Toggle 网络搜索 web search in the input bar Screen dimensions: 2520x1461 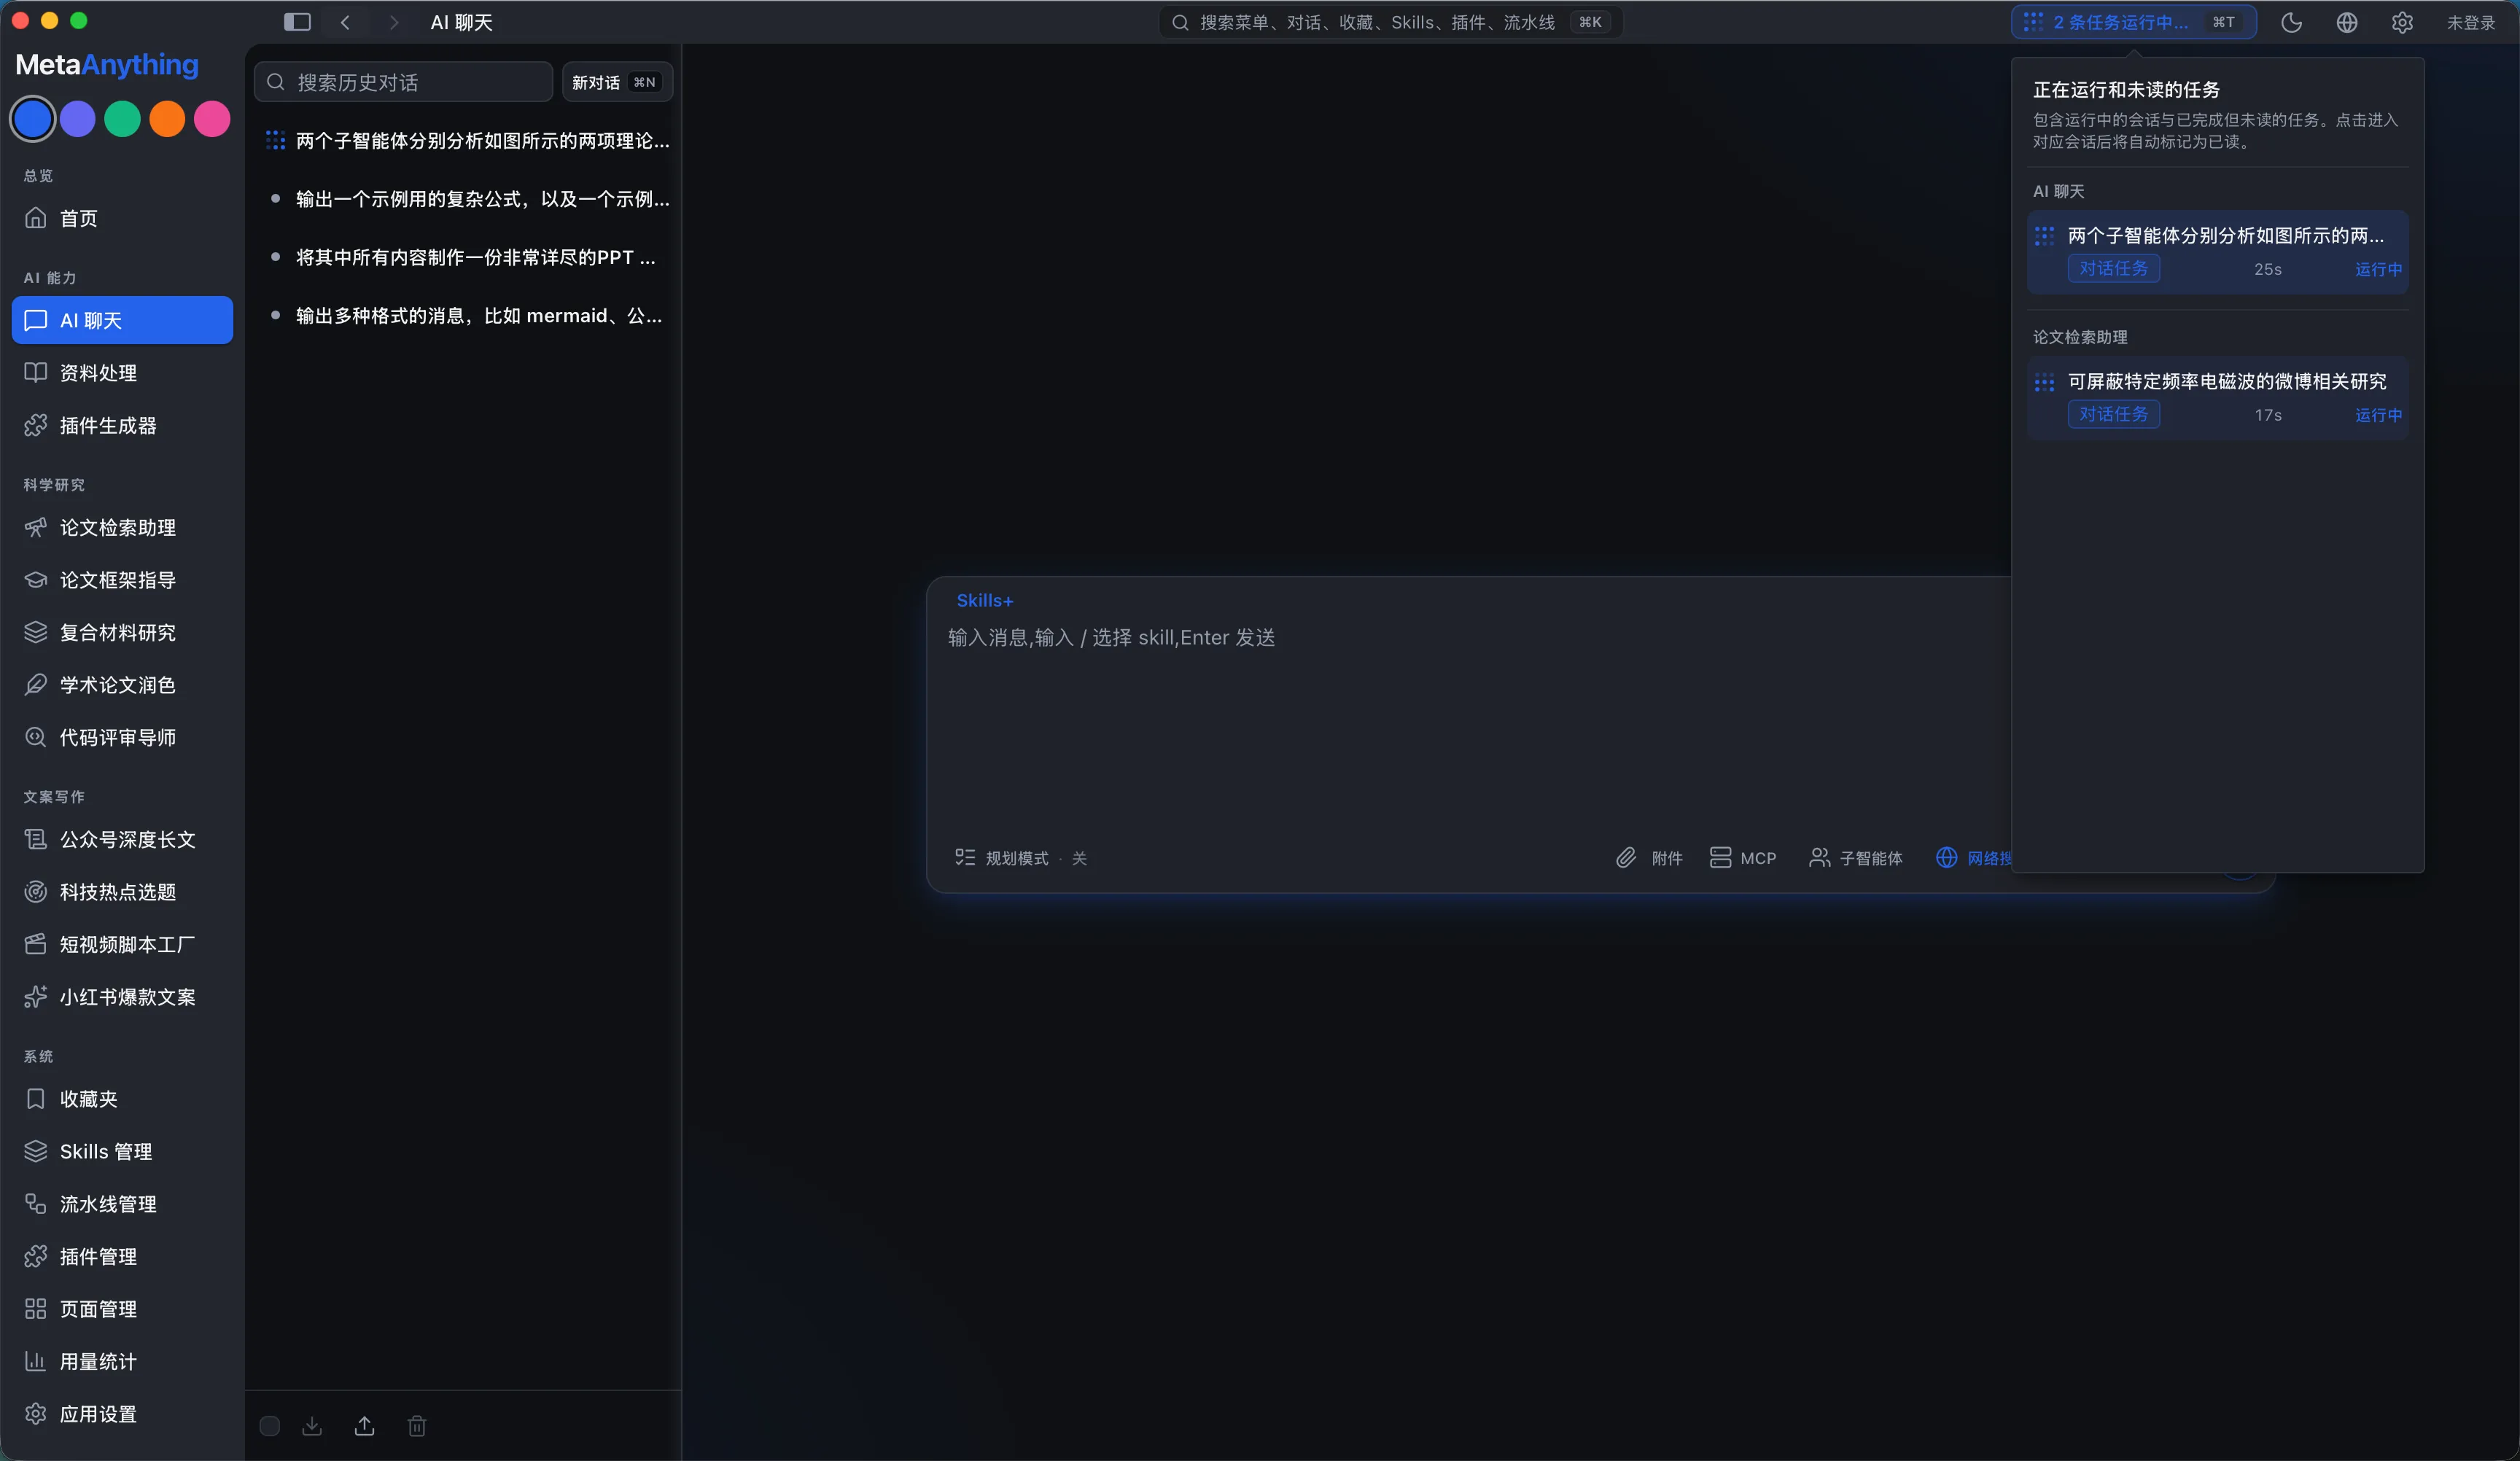click(x=1974, y=858)
